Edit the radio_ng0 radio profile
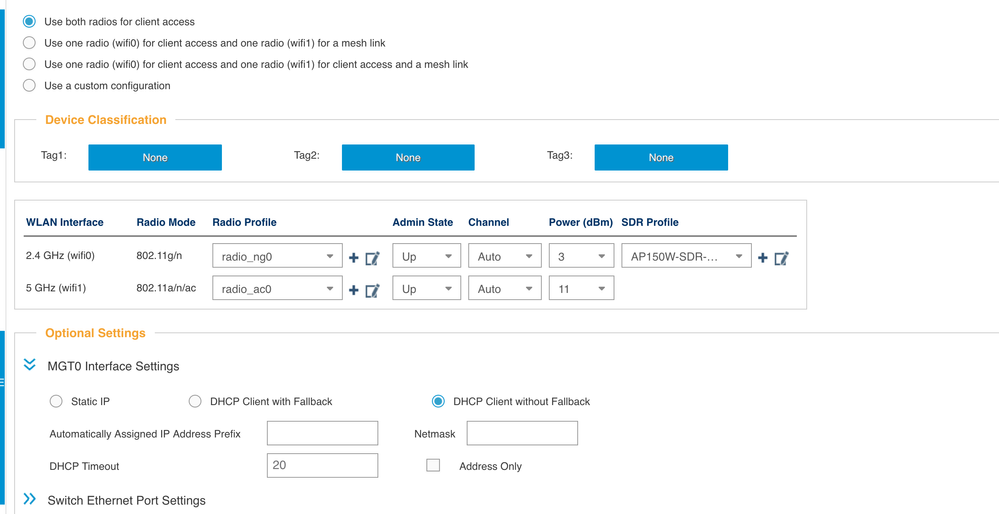999x514 pixels. pyautogui.click(x=372, y=258)
